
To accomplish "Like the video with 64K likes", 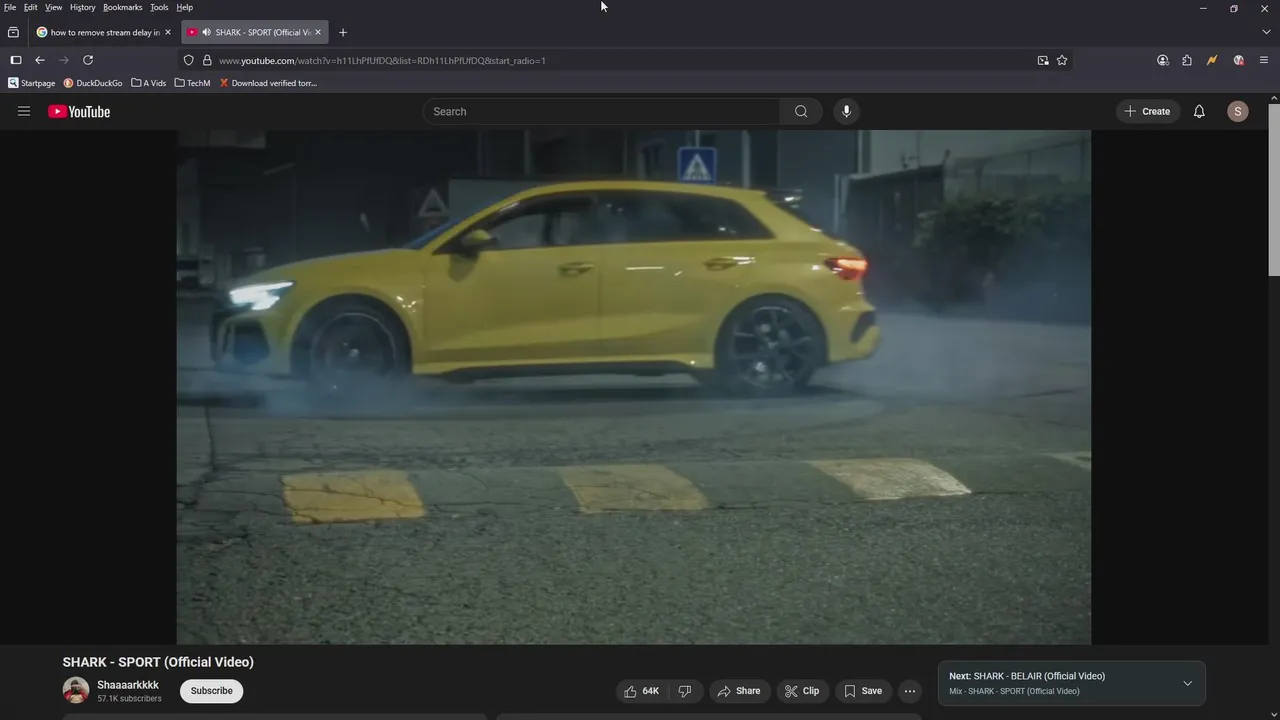I will (x=641, y=691).
